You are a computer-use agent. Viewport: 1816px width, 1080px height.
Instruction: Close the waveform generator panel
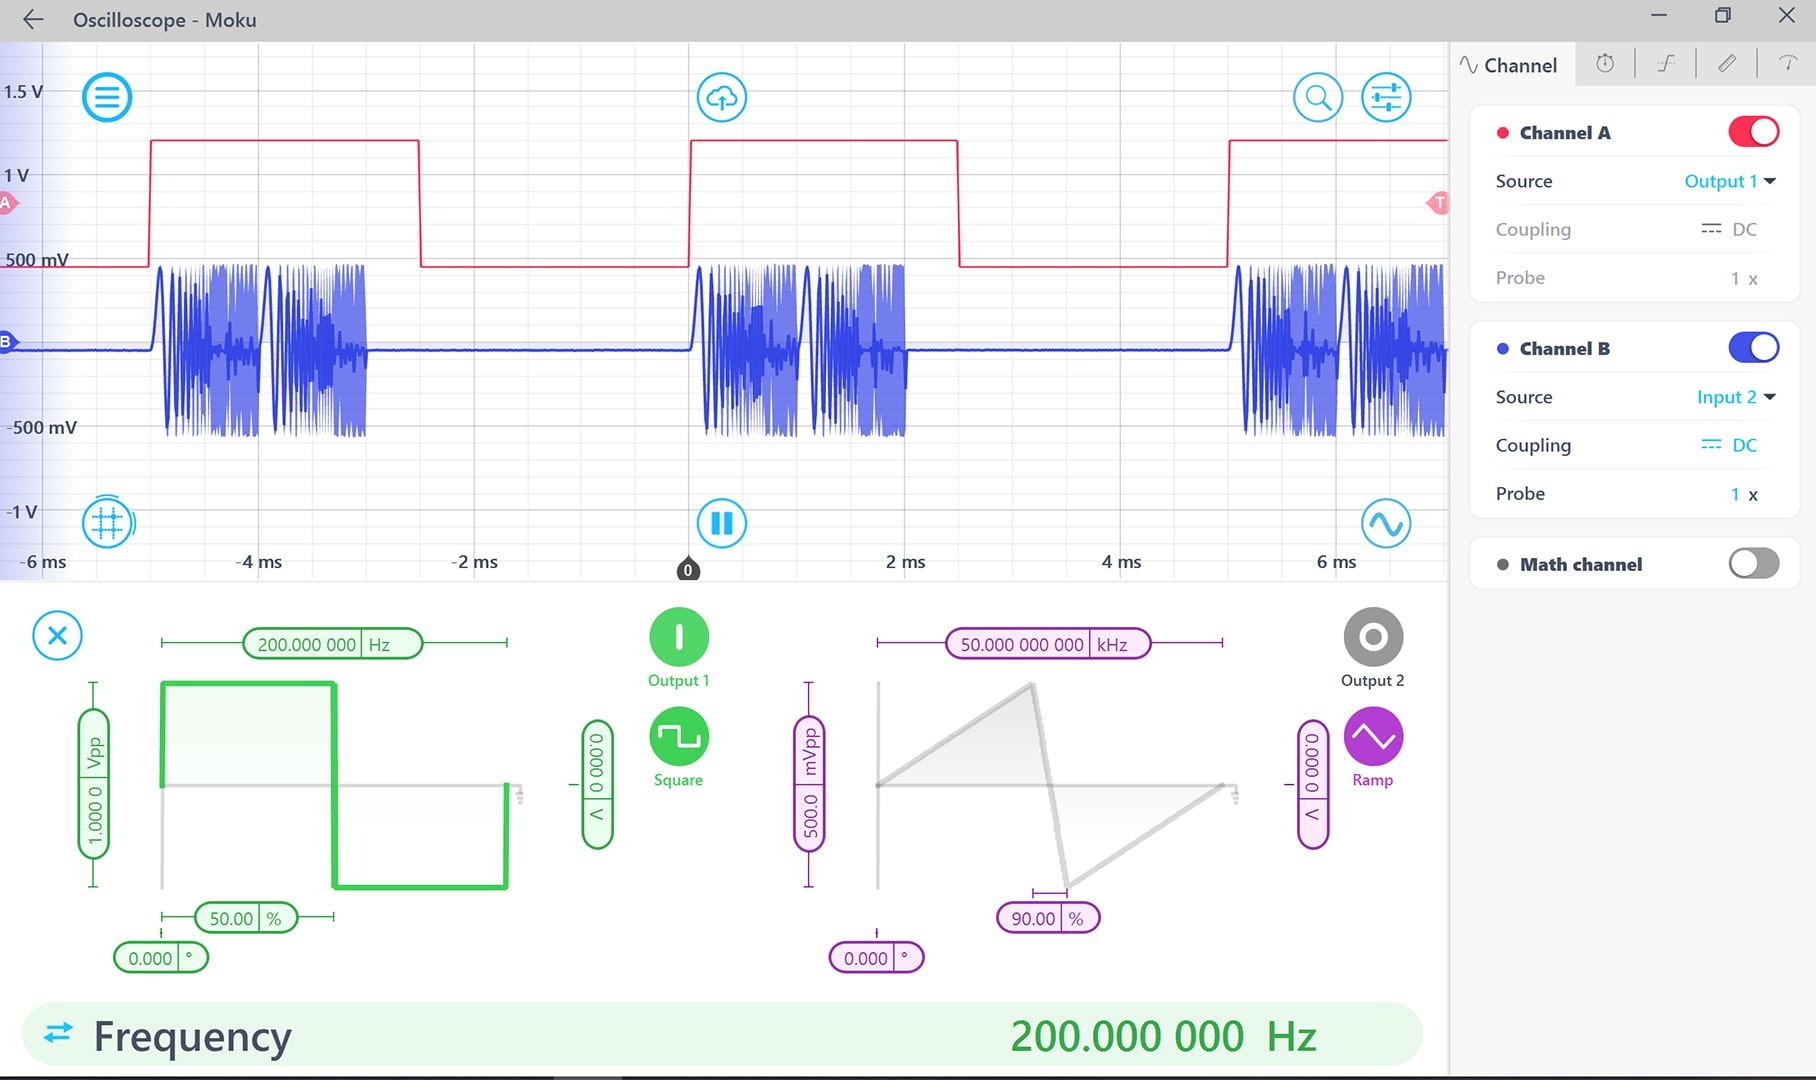point(57,636)
